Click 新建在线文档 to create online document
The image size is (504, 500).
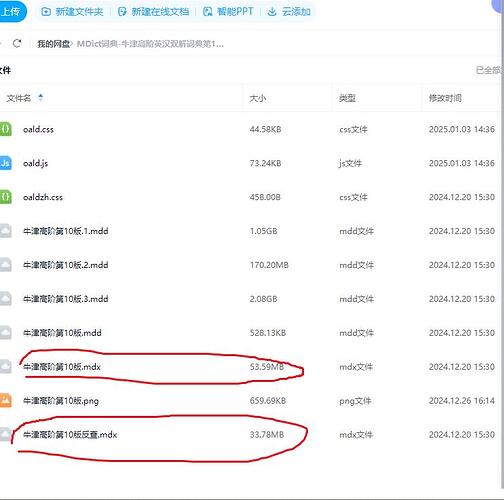click(153, 12)
